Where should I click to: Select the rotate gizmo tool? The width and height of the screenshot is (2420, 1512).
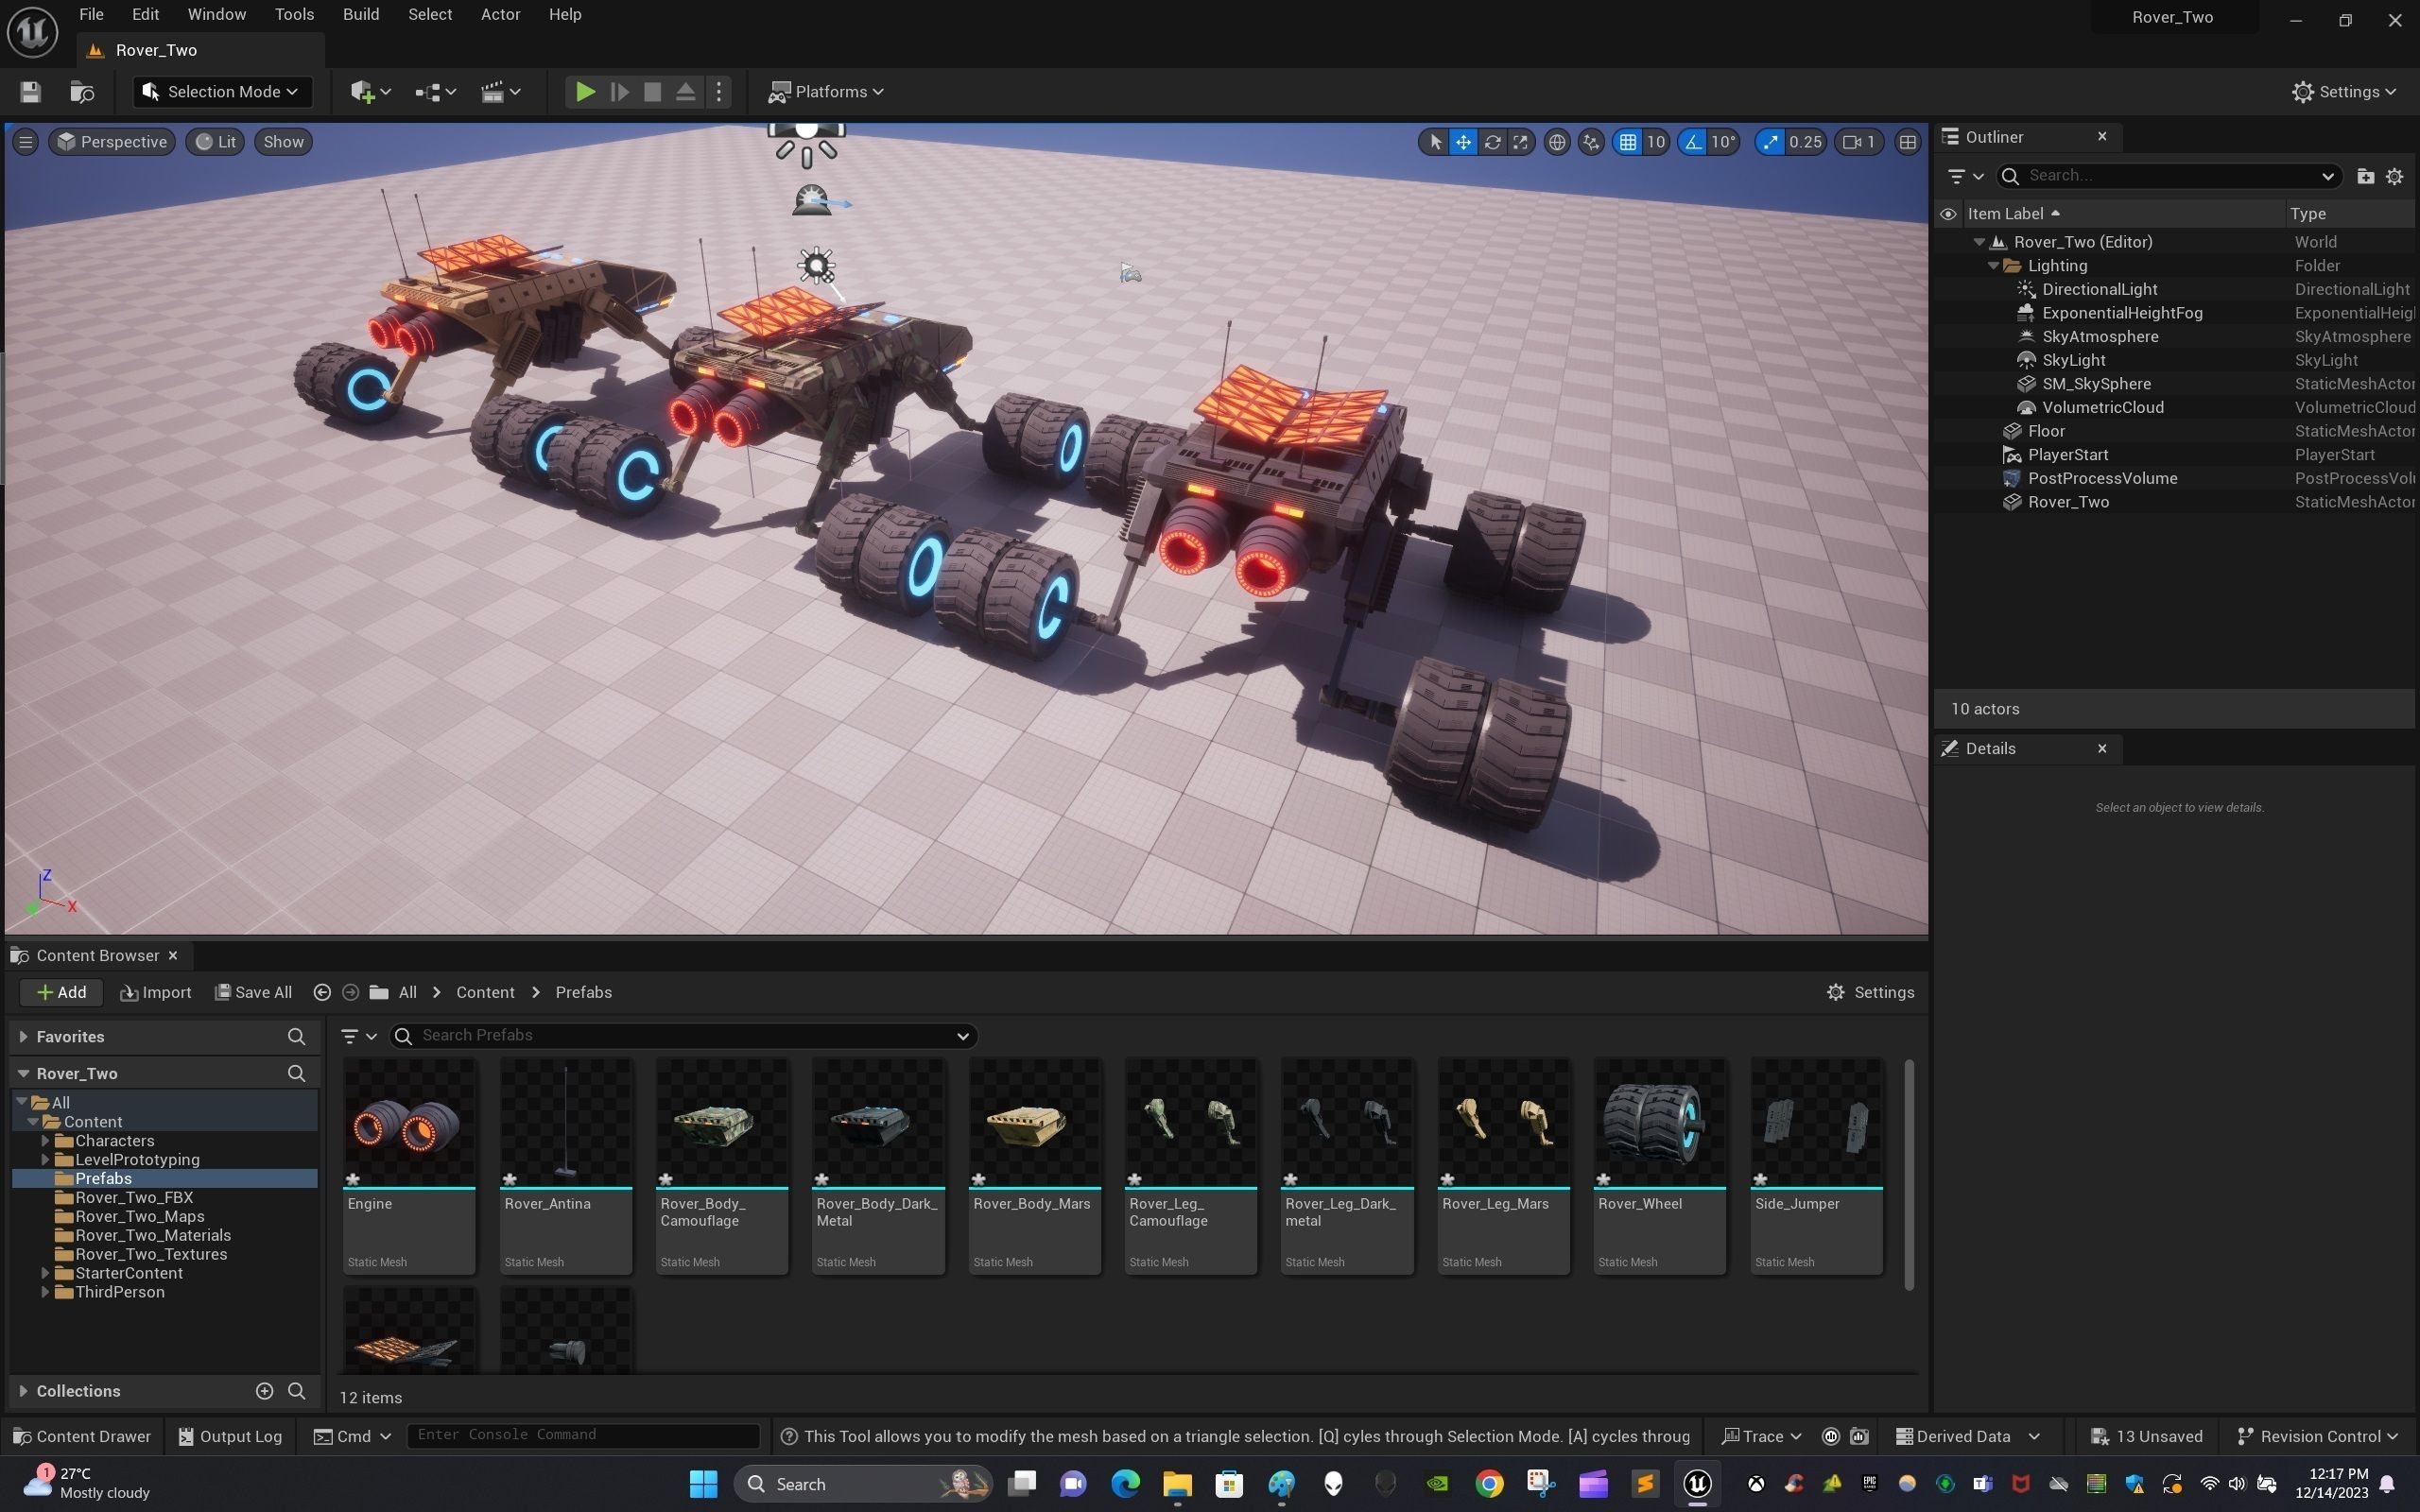click(x=1492, y=142)
